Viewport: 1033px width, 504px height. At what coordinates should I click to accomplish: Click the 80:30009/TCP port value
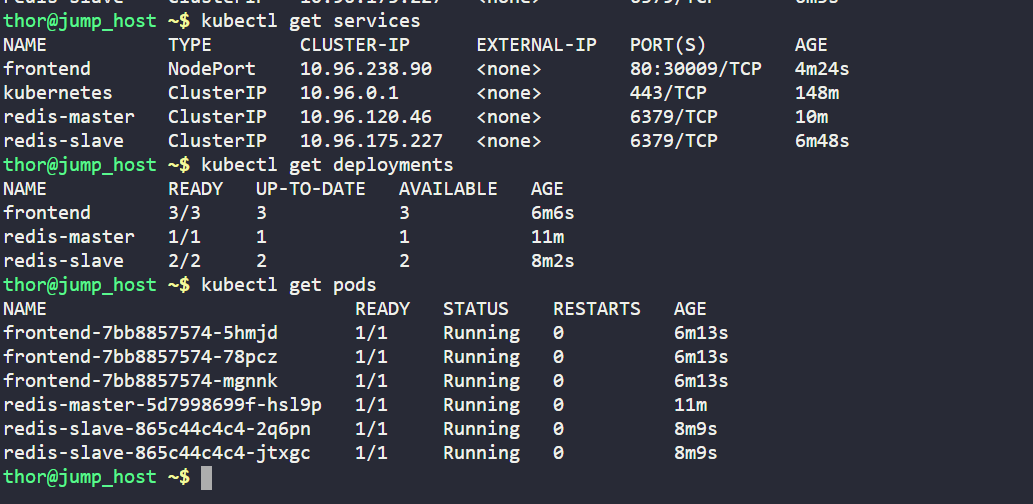[x=695, y=69]
